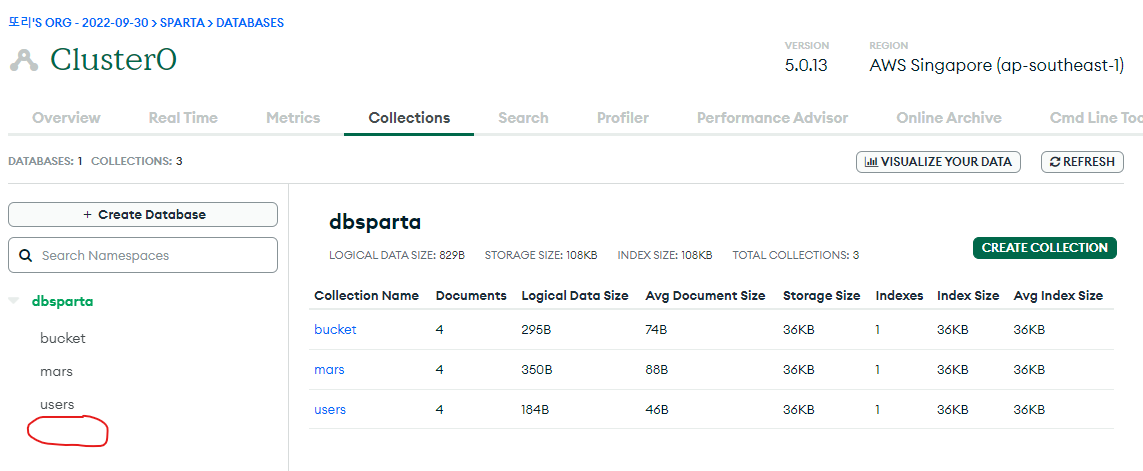Focus the Search Namespaces field
Image resolution: width=1143 pixels, height=471 pixels.
143,255
